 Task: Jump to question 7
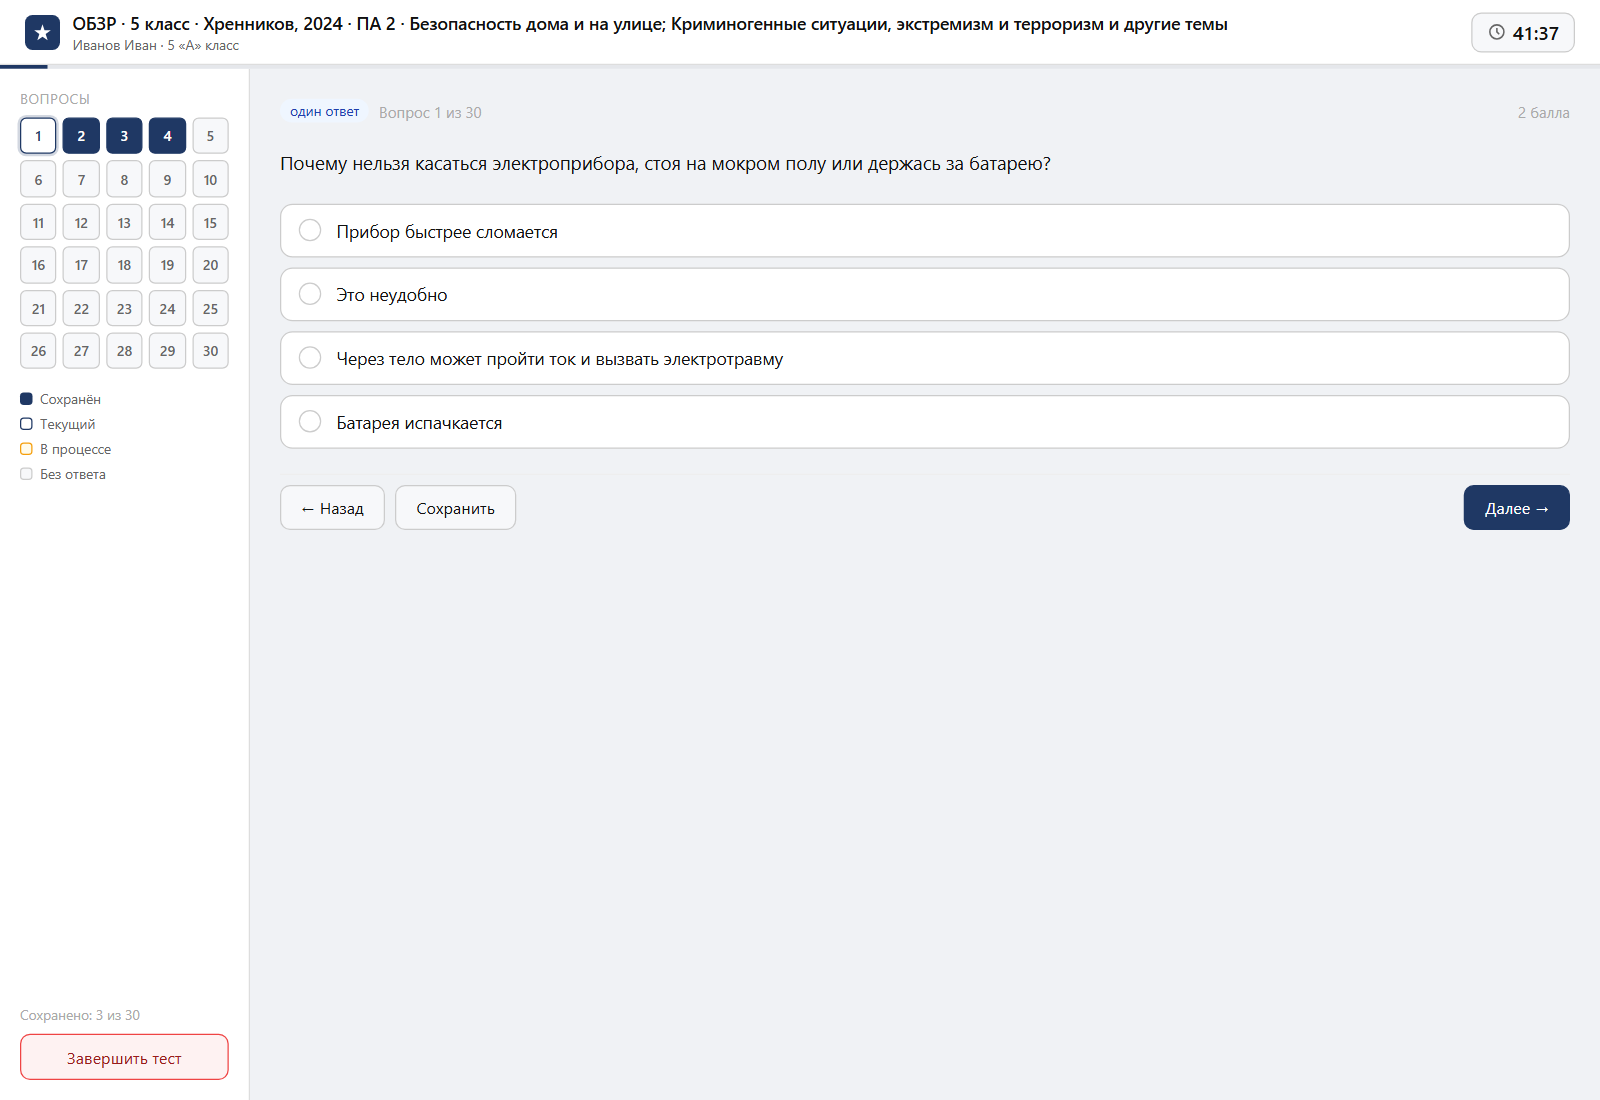[x=81, y=180]
